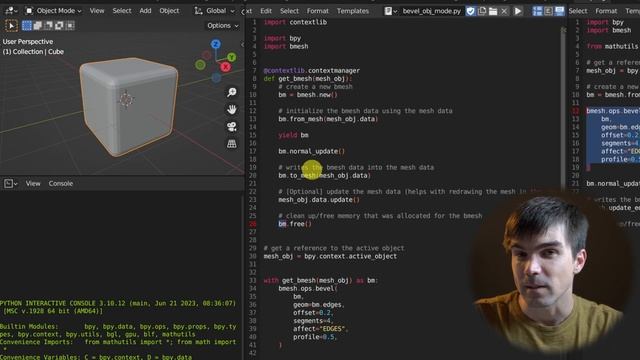This screenshot has height=360, width=640.
Task: Expand the viewport sidebar arrow
Action: [242, 44]
